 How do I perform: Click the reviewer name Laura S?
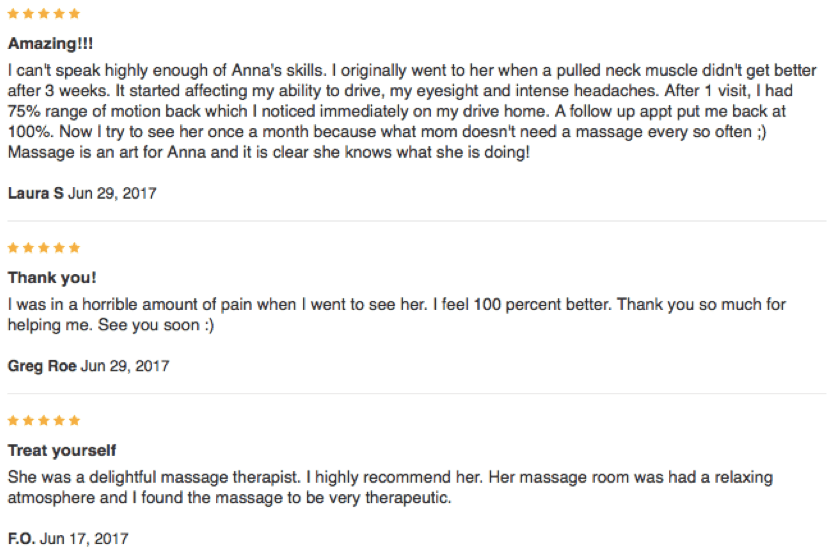pyautogui.click(x=35, y=192)
